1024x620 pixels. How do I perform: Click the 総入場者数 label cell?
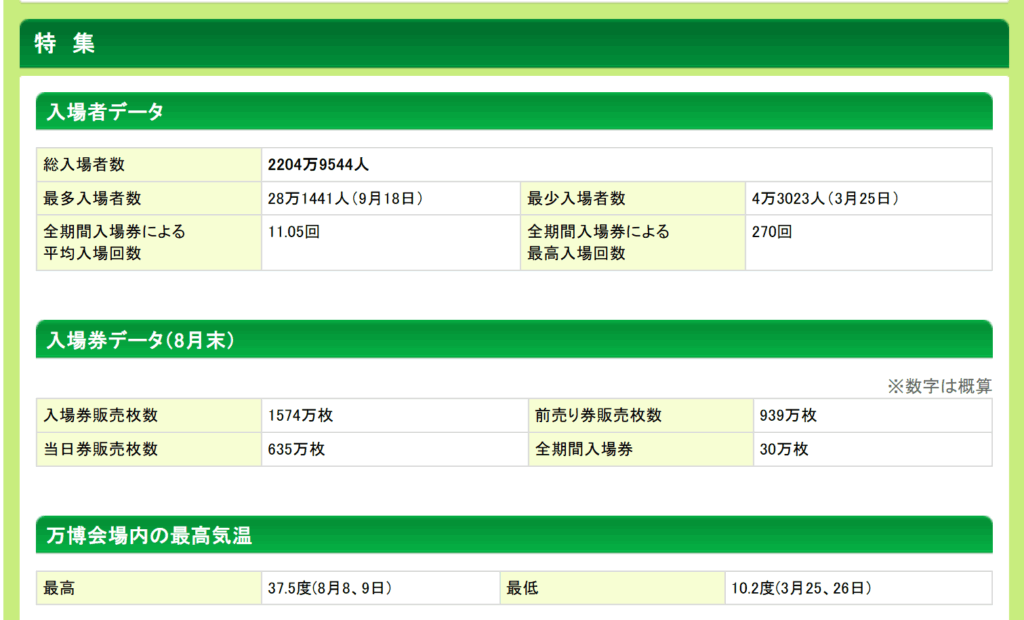point(84,165)
